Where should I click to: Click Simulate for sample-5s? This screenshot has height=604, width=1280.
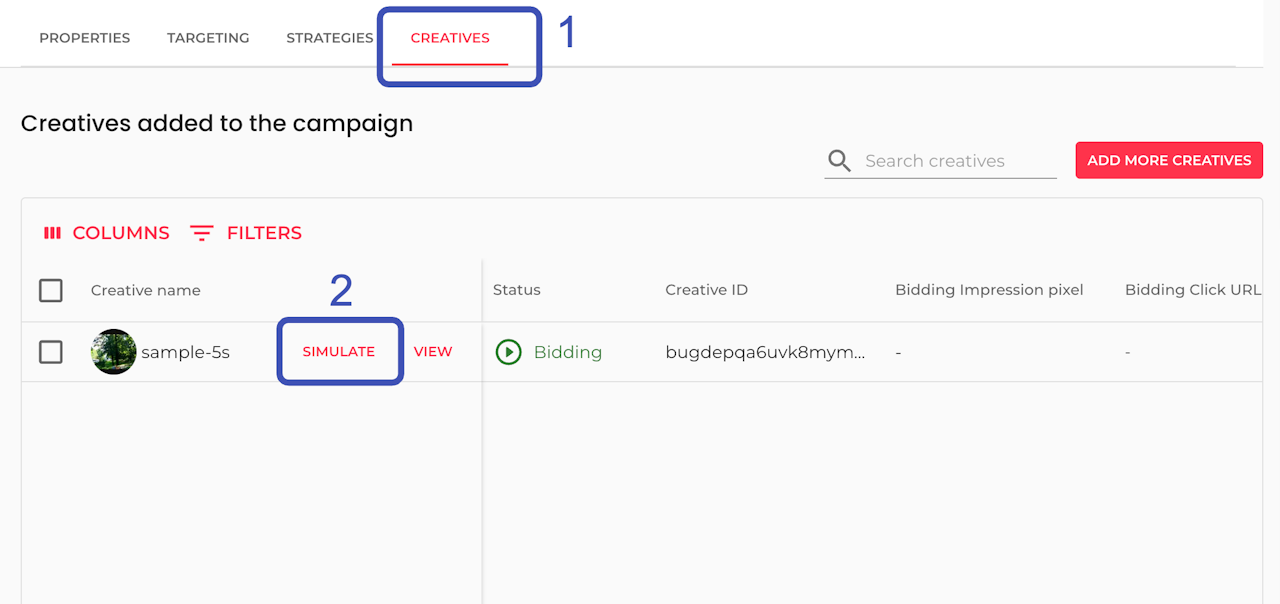point(339,352)
